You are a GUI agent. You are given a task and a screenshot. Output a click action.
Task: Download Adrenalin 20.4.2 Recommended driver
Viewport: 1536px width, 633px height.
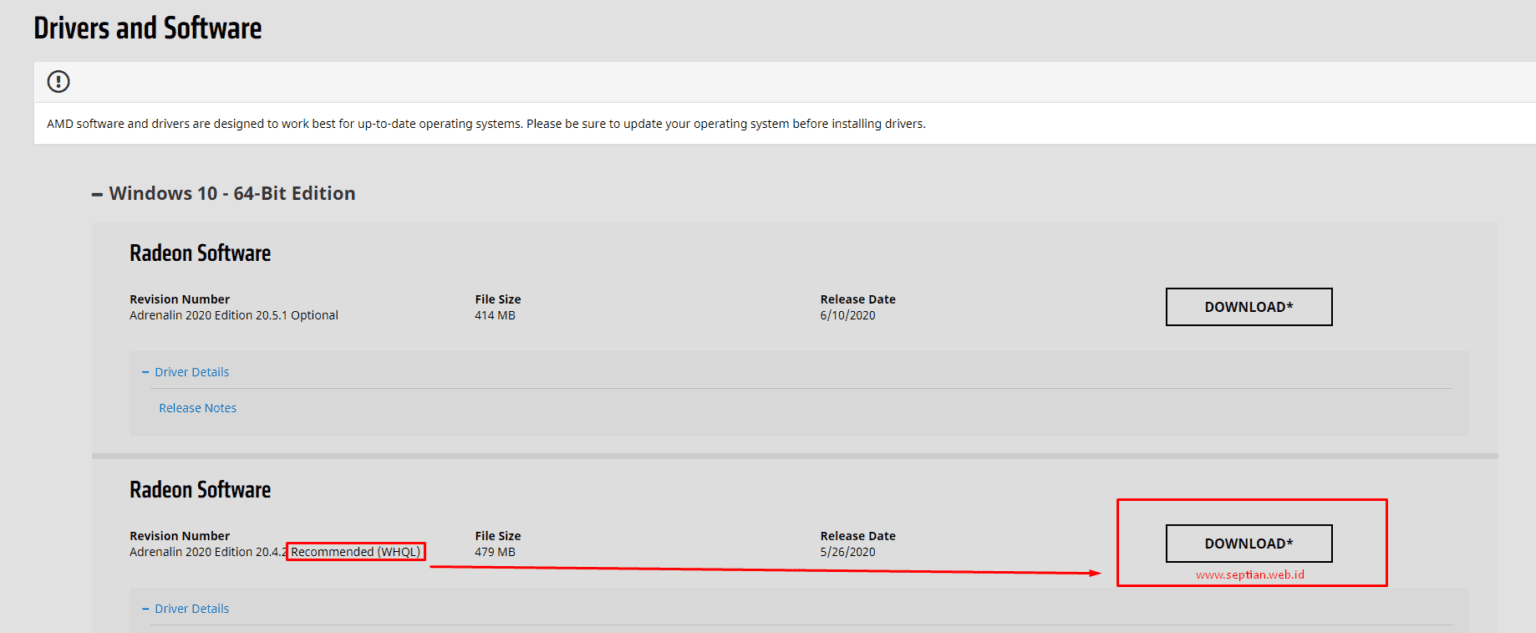coord(1249,544)
